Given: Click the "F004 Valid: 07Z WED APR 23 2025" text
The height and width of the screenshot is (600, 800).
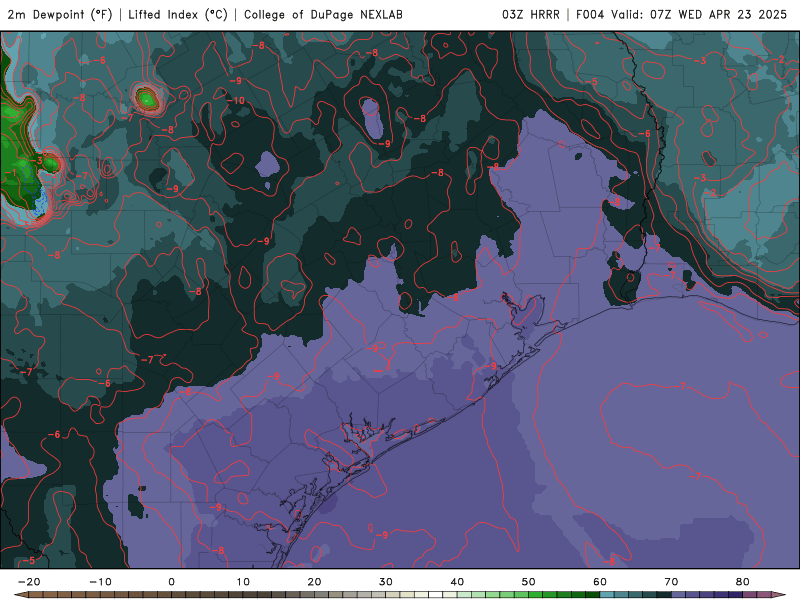Looking at the screenshot, I should point(682,15).
